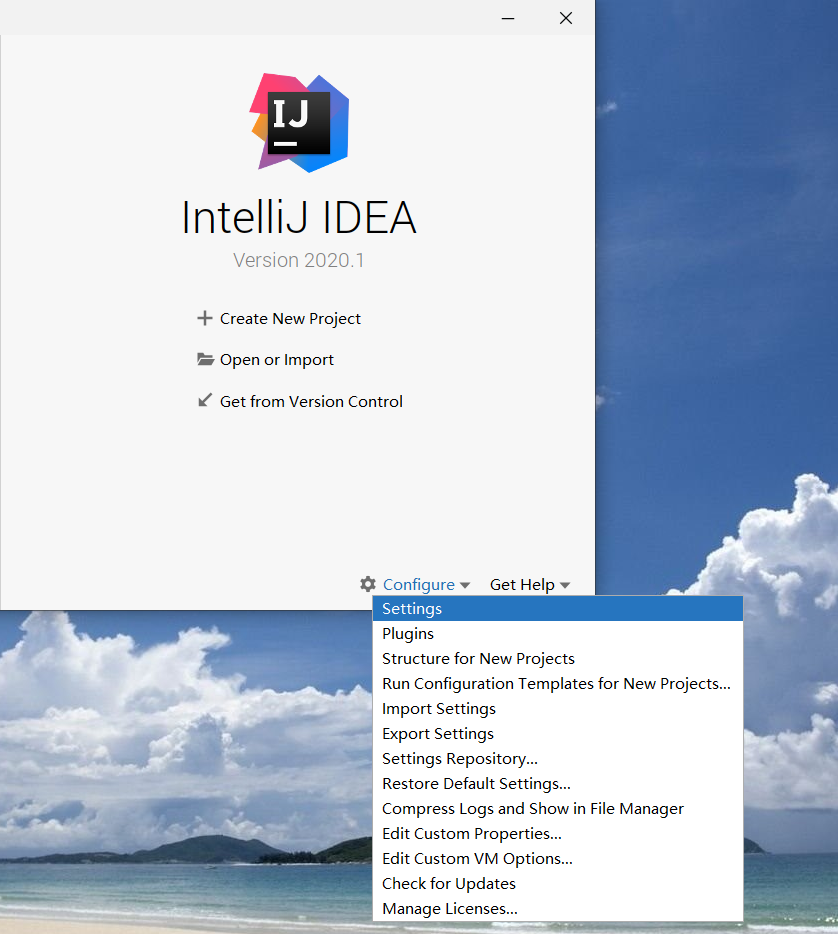Image resolution: width=838 pixels, height=934 pixels.
Task: Open Settings from the Configure menu
Action: click(557, 609)
